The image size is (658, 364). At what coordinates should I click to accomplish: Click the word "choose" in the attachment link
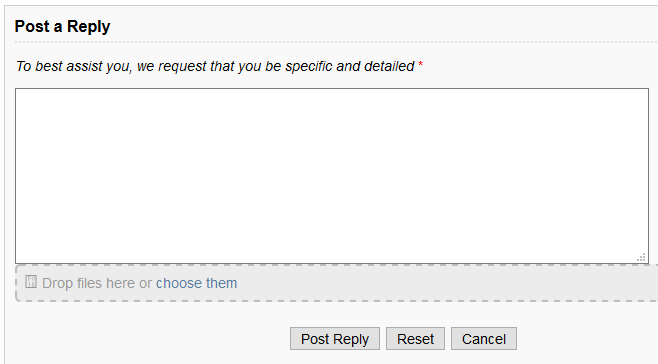pyautogui.click(x=179, y=283)
